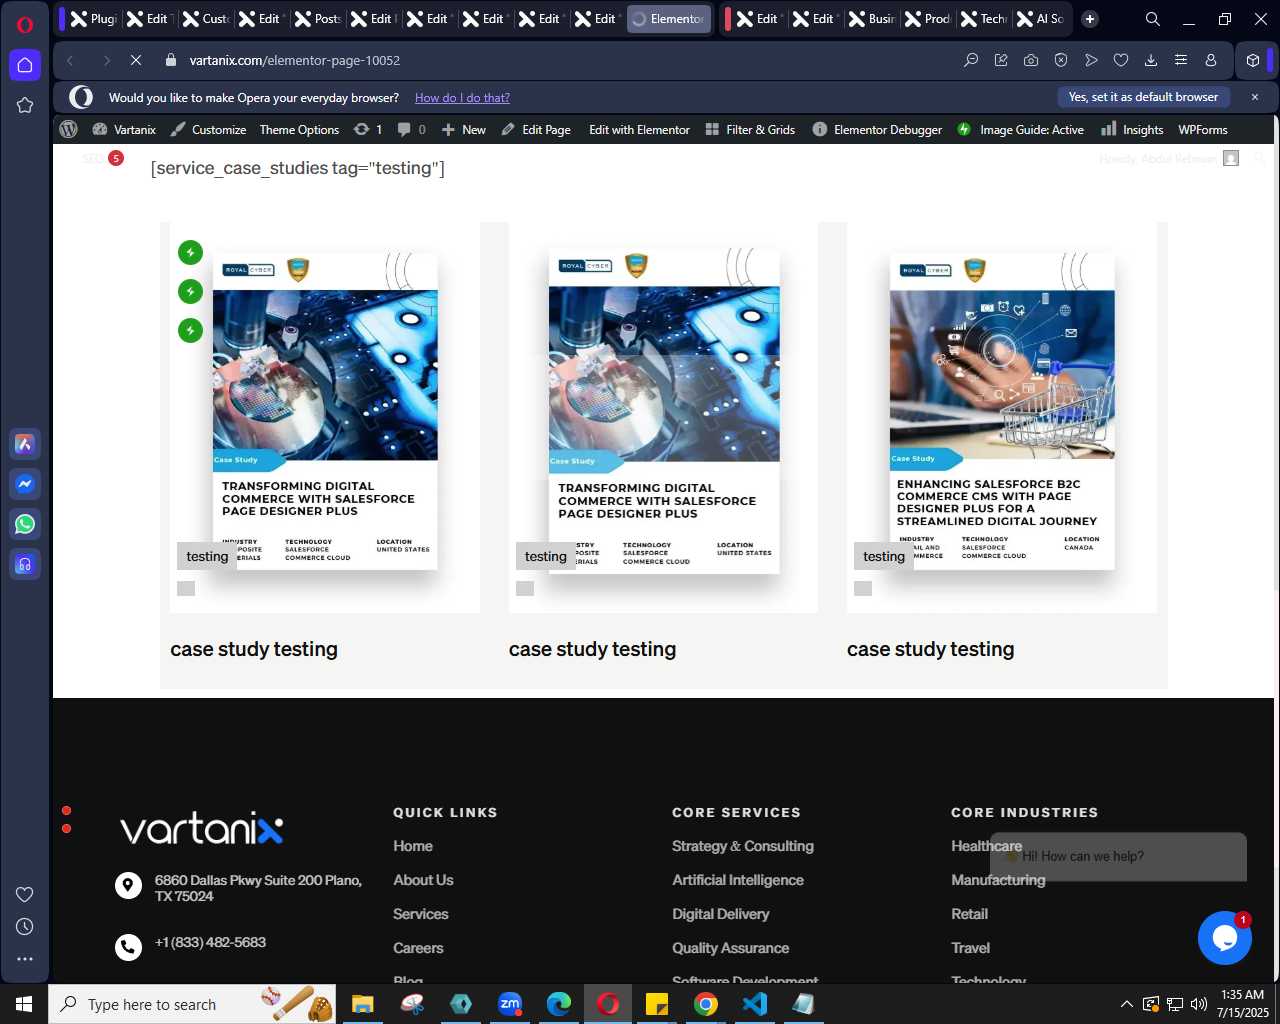Open Elementor Debugger menu
Screen dimensions: 1280x1024
[877, 129]
